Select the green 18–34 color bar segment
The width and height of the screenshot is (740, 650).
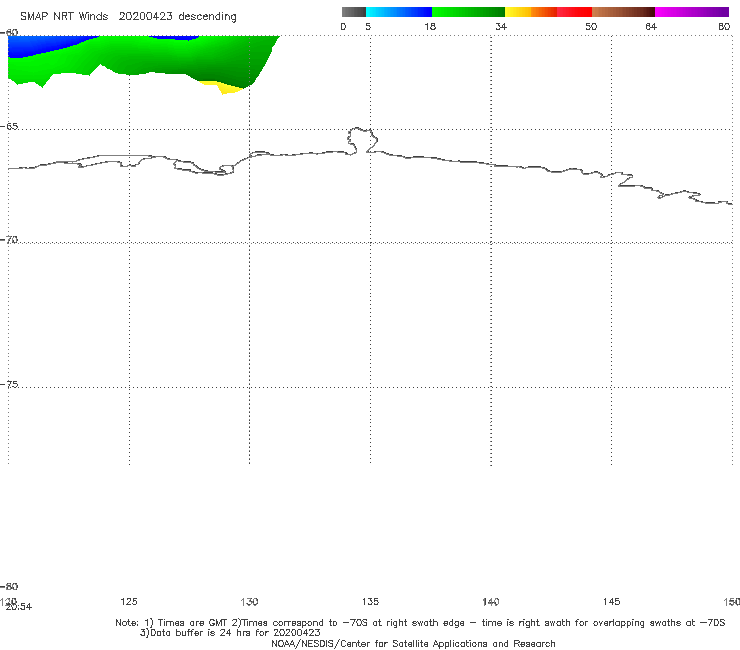click(468, 12)
